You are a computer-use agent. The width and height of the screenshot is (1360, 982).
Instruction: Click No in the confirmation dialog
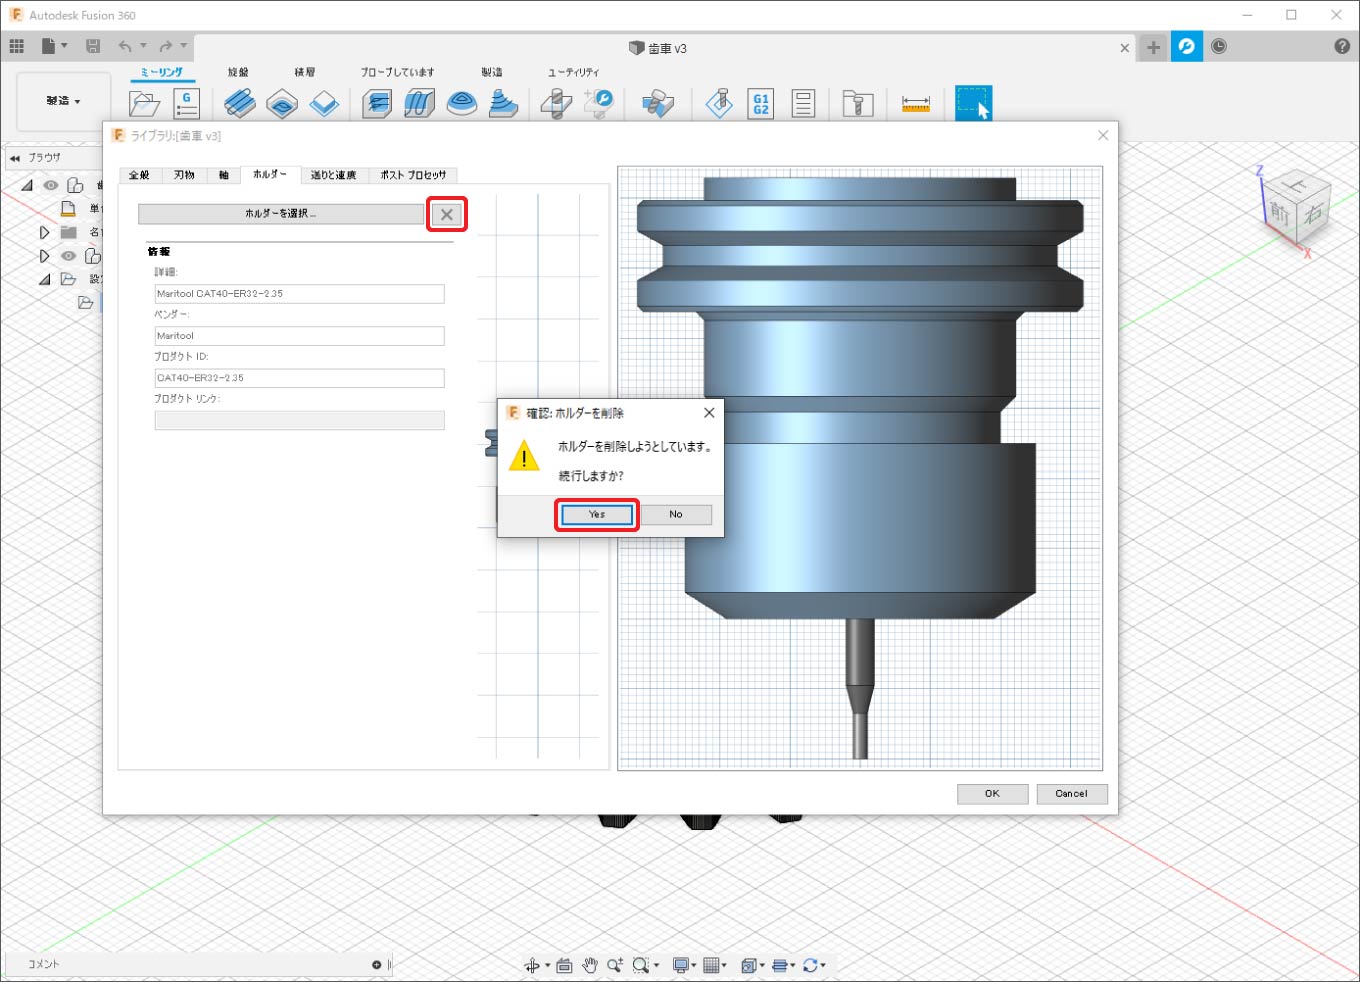(x=676, y=514)
